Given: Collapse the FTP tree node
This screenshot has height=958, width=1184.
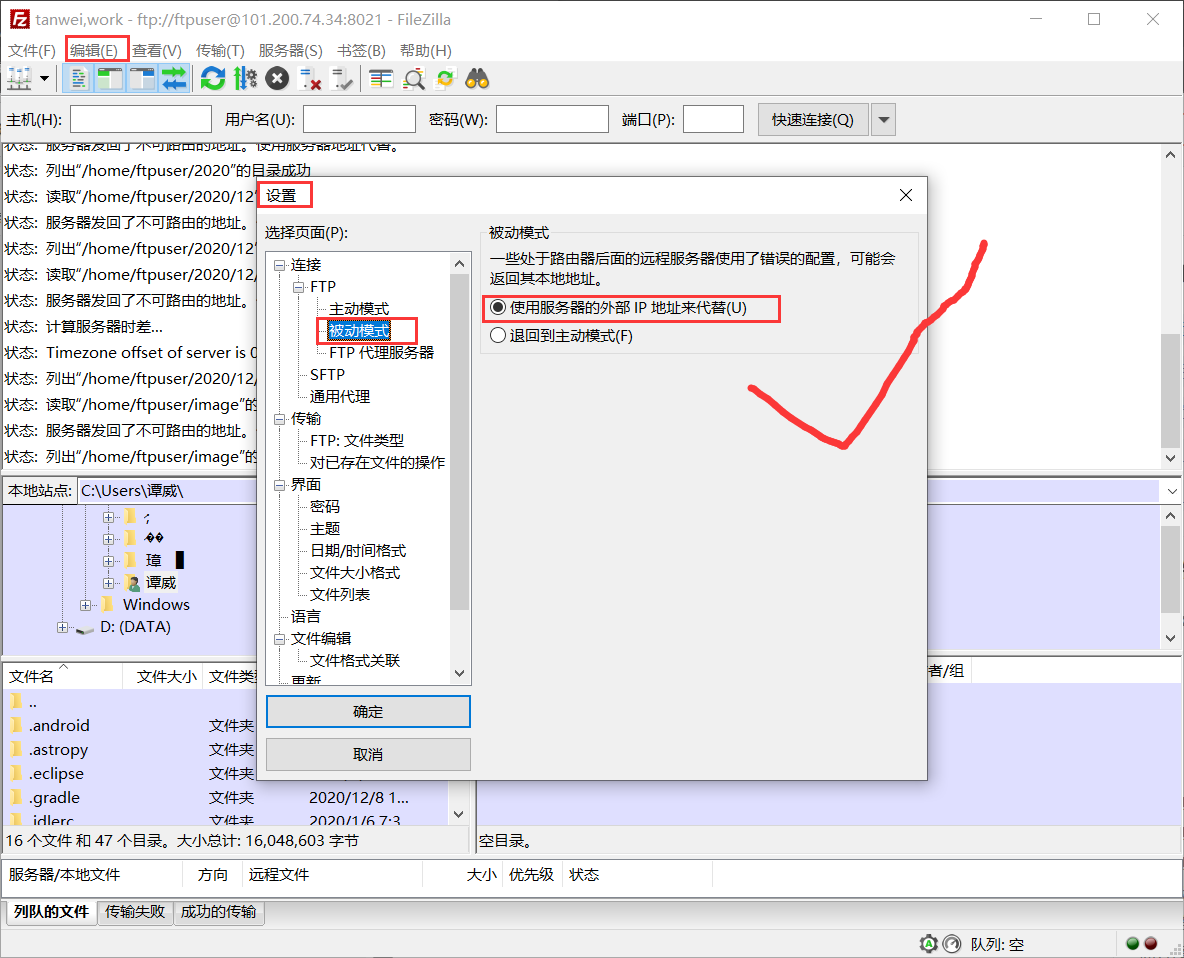Looking at the screenshot, I should [299, 287].
